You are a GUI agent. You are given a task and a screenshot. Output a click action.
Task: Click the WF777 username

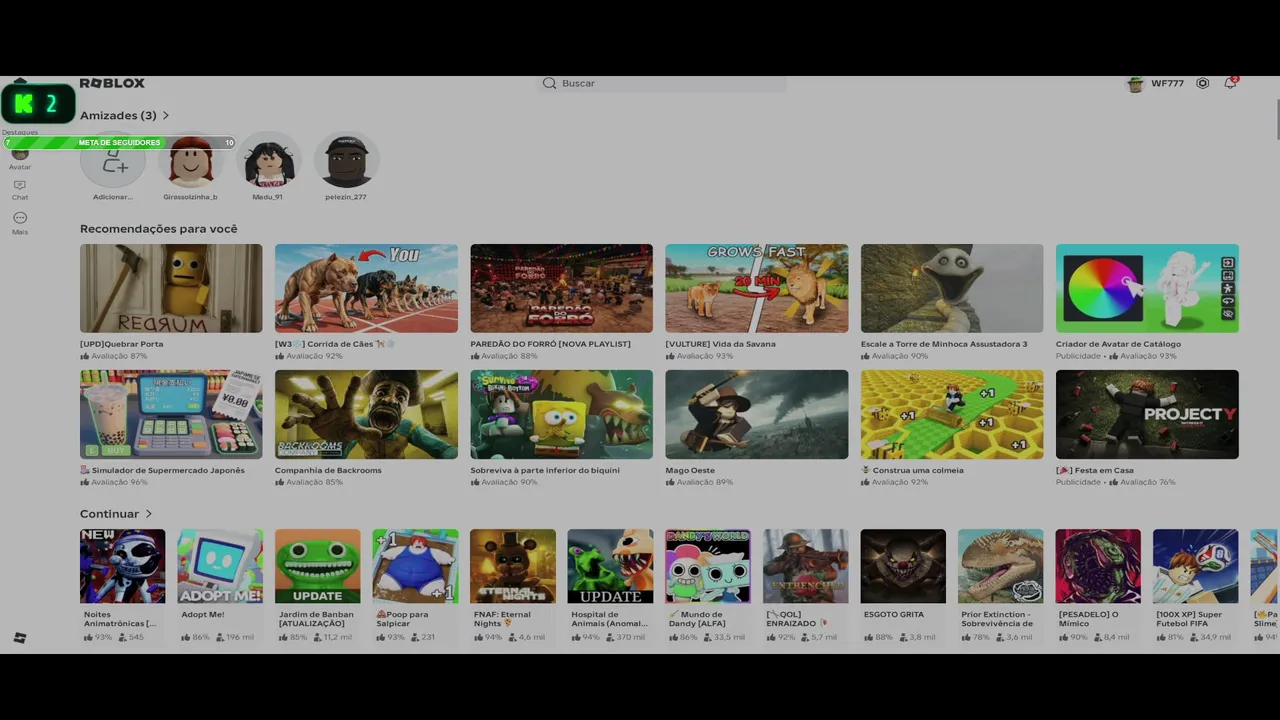pyautogui.click(x=1167, y=83)
